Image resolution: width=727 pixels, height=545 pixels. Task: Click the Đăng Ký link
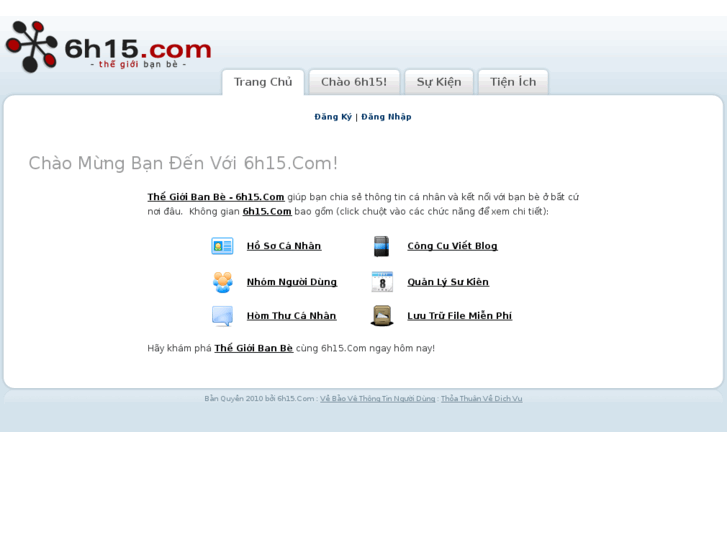(x=333, y=117)
